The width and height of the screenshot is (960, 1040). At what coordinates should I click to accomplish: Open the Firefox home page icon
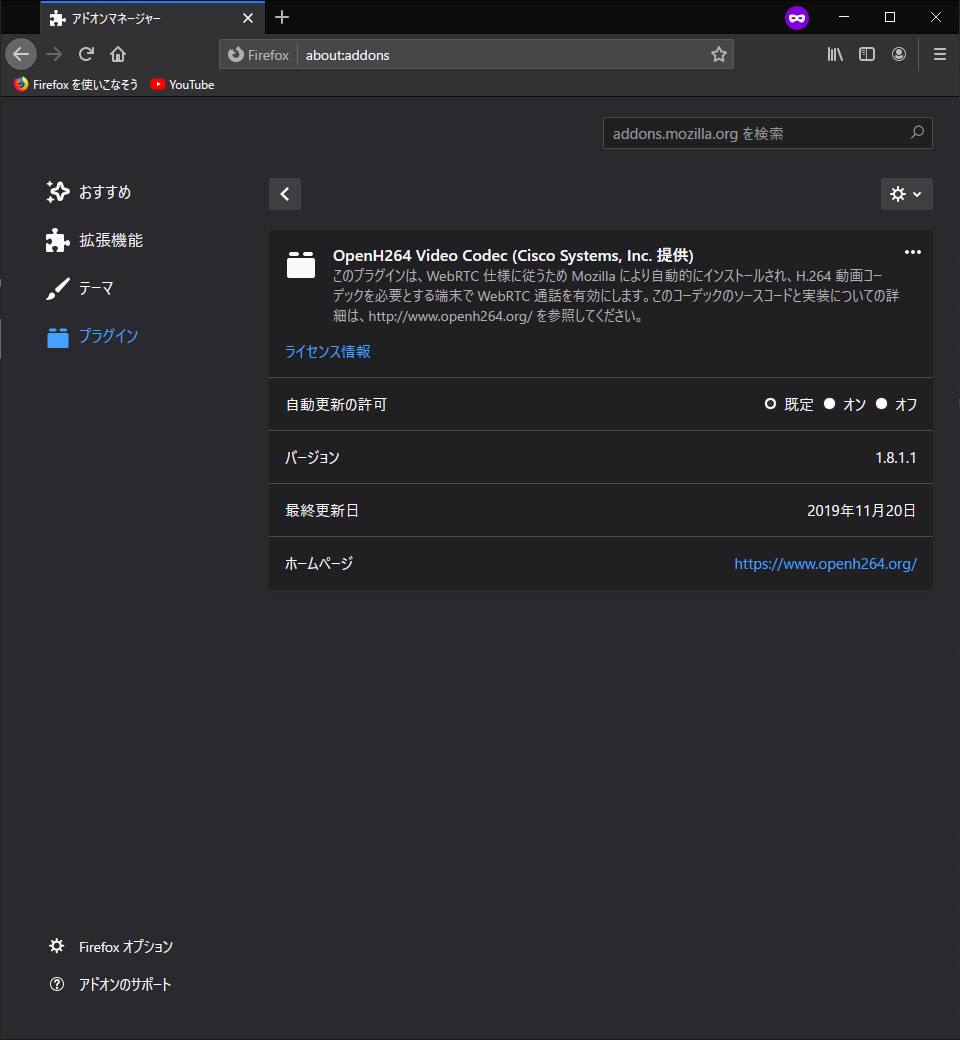[x=118, y=54]
